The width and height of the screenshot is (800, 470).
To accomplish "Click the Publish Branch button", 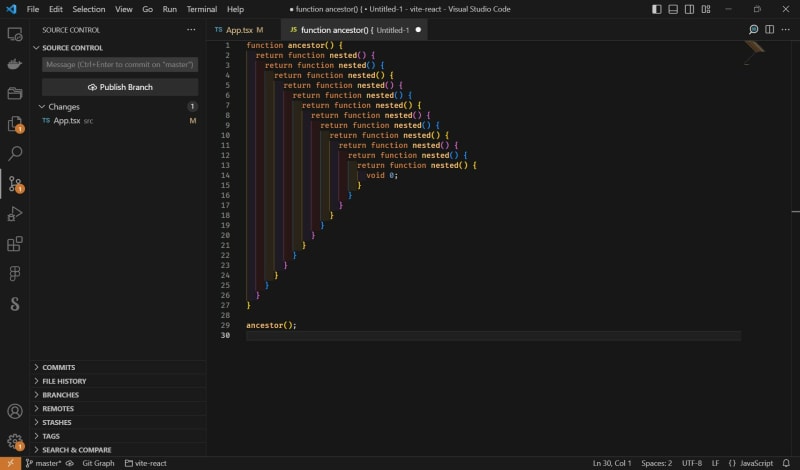I will (x=120, y=87).
